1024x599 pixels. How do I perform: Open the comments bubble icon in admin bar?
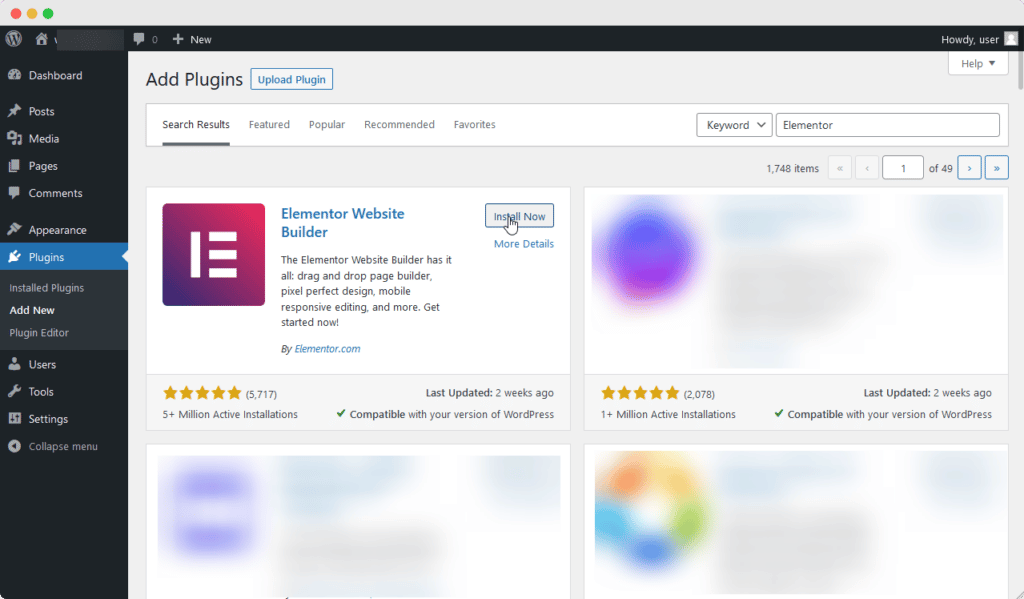tap(138, 39)
